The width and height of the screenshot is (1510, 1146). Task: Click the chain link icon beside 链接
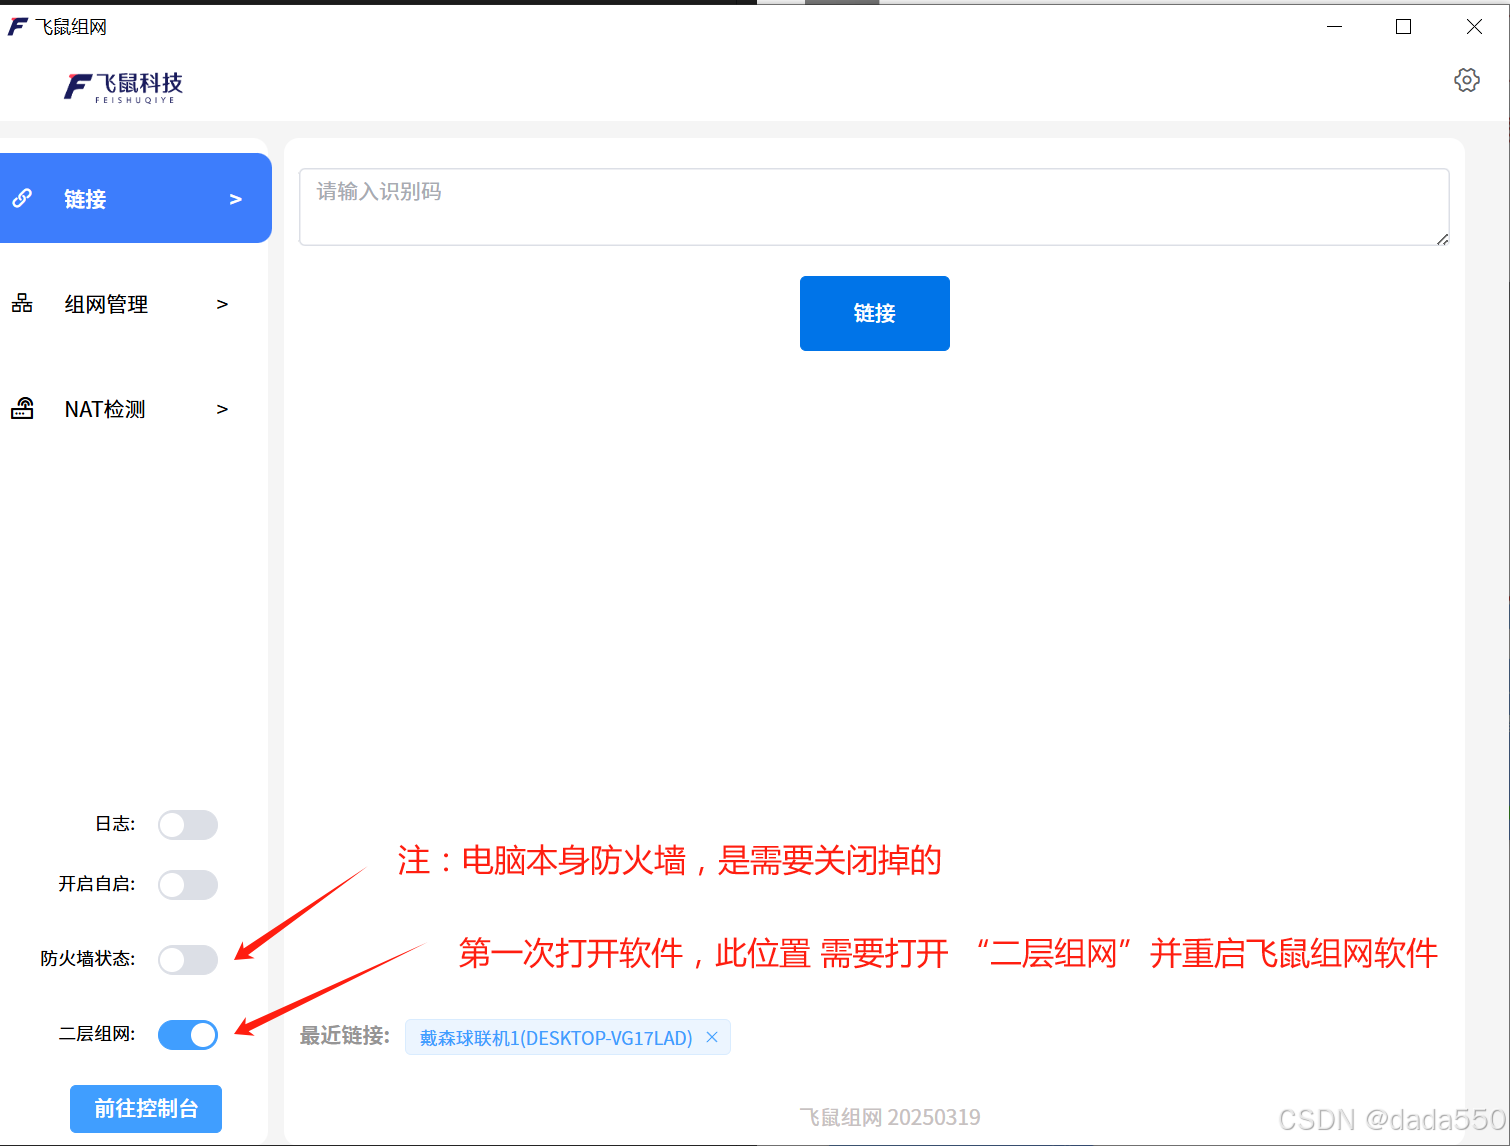pyautogui.click(x=22, y=198)
